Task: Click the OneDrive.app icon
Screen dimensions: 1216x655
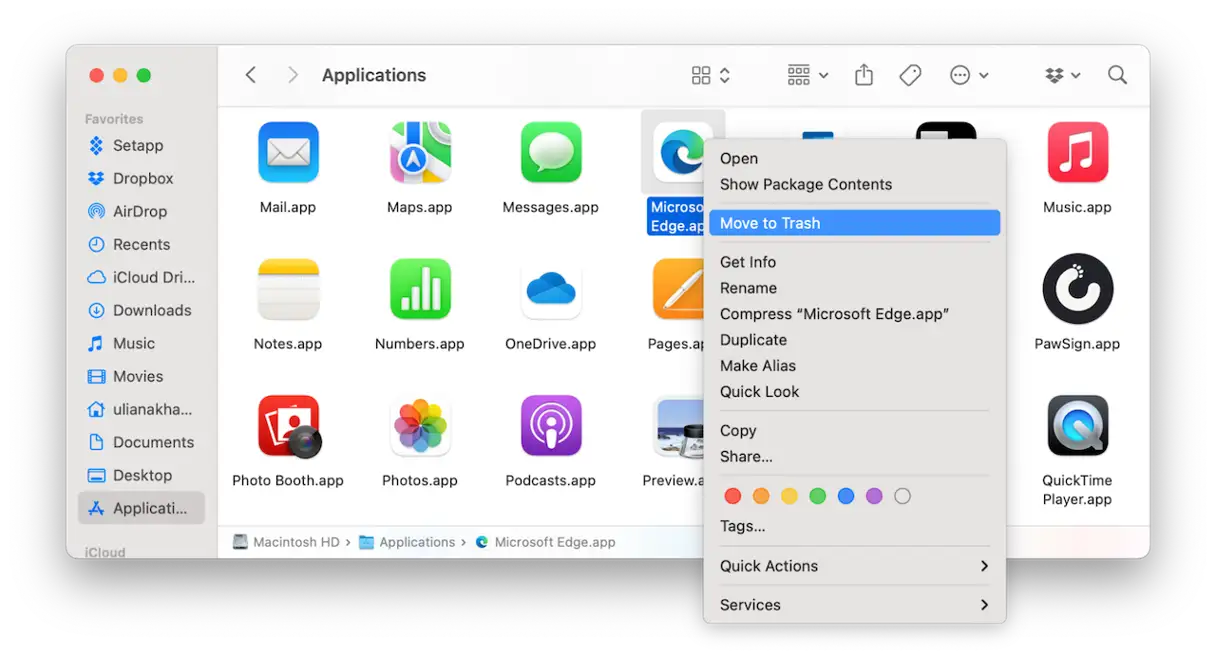Action: pyautogui.click(x=550, y=289)
